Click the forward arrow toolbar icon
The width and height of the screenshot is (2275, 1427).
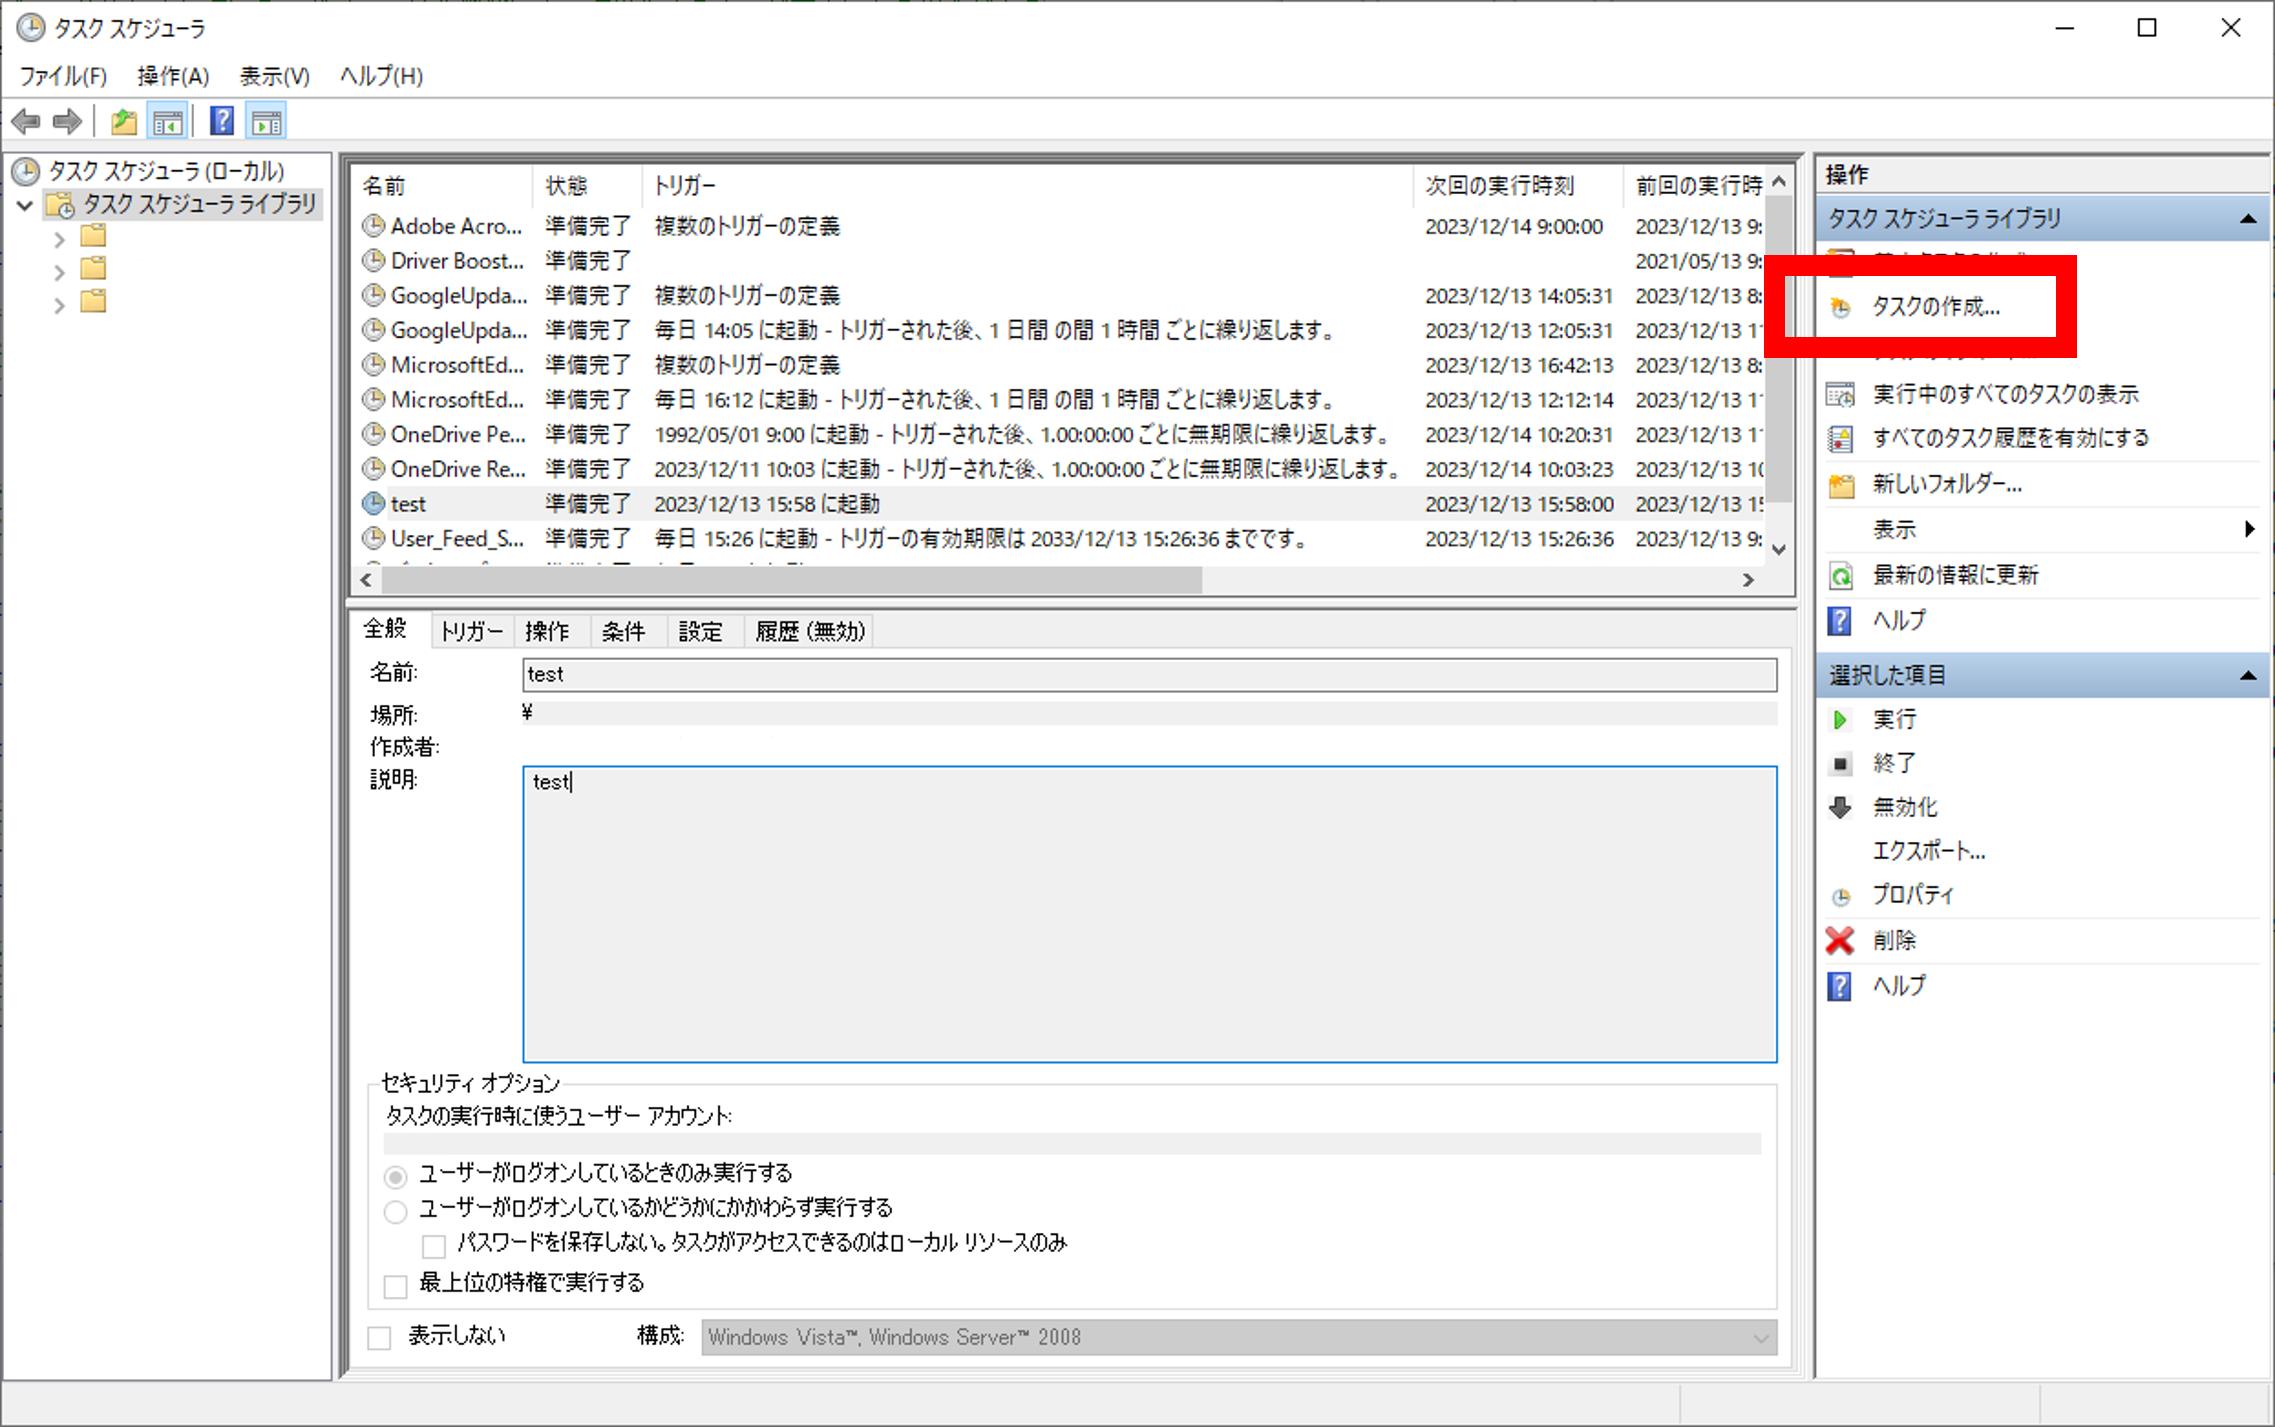point(67,122)
